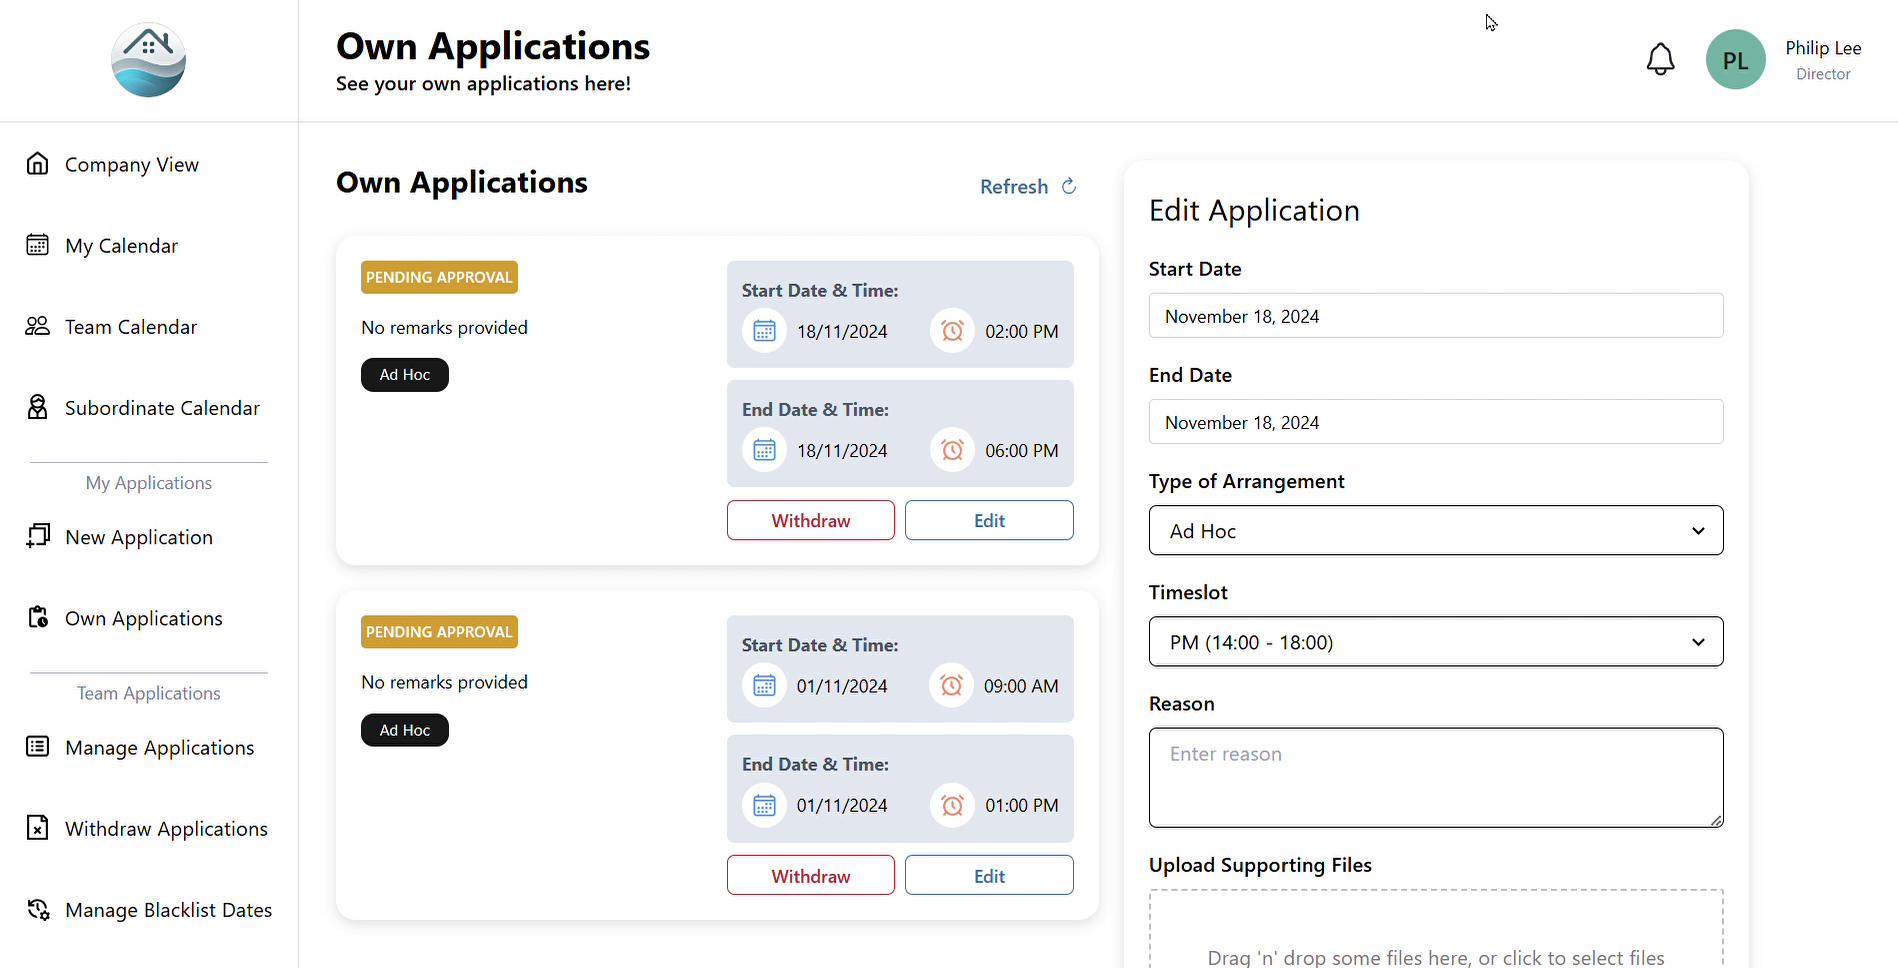
Task: Click clock icon beside 02:00 PM
Action: coord(952,331)
